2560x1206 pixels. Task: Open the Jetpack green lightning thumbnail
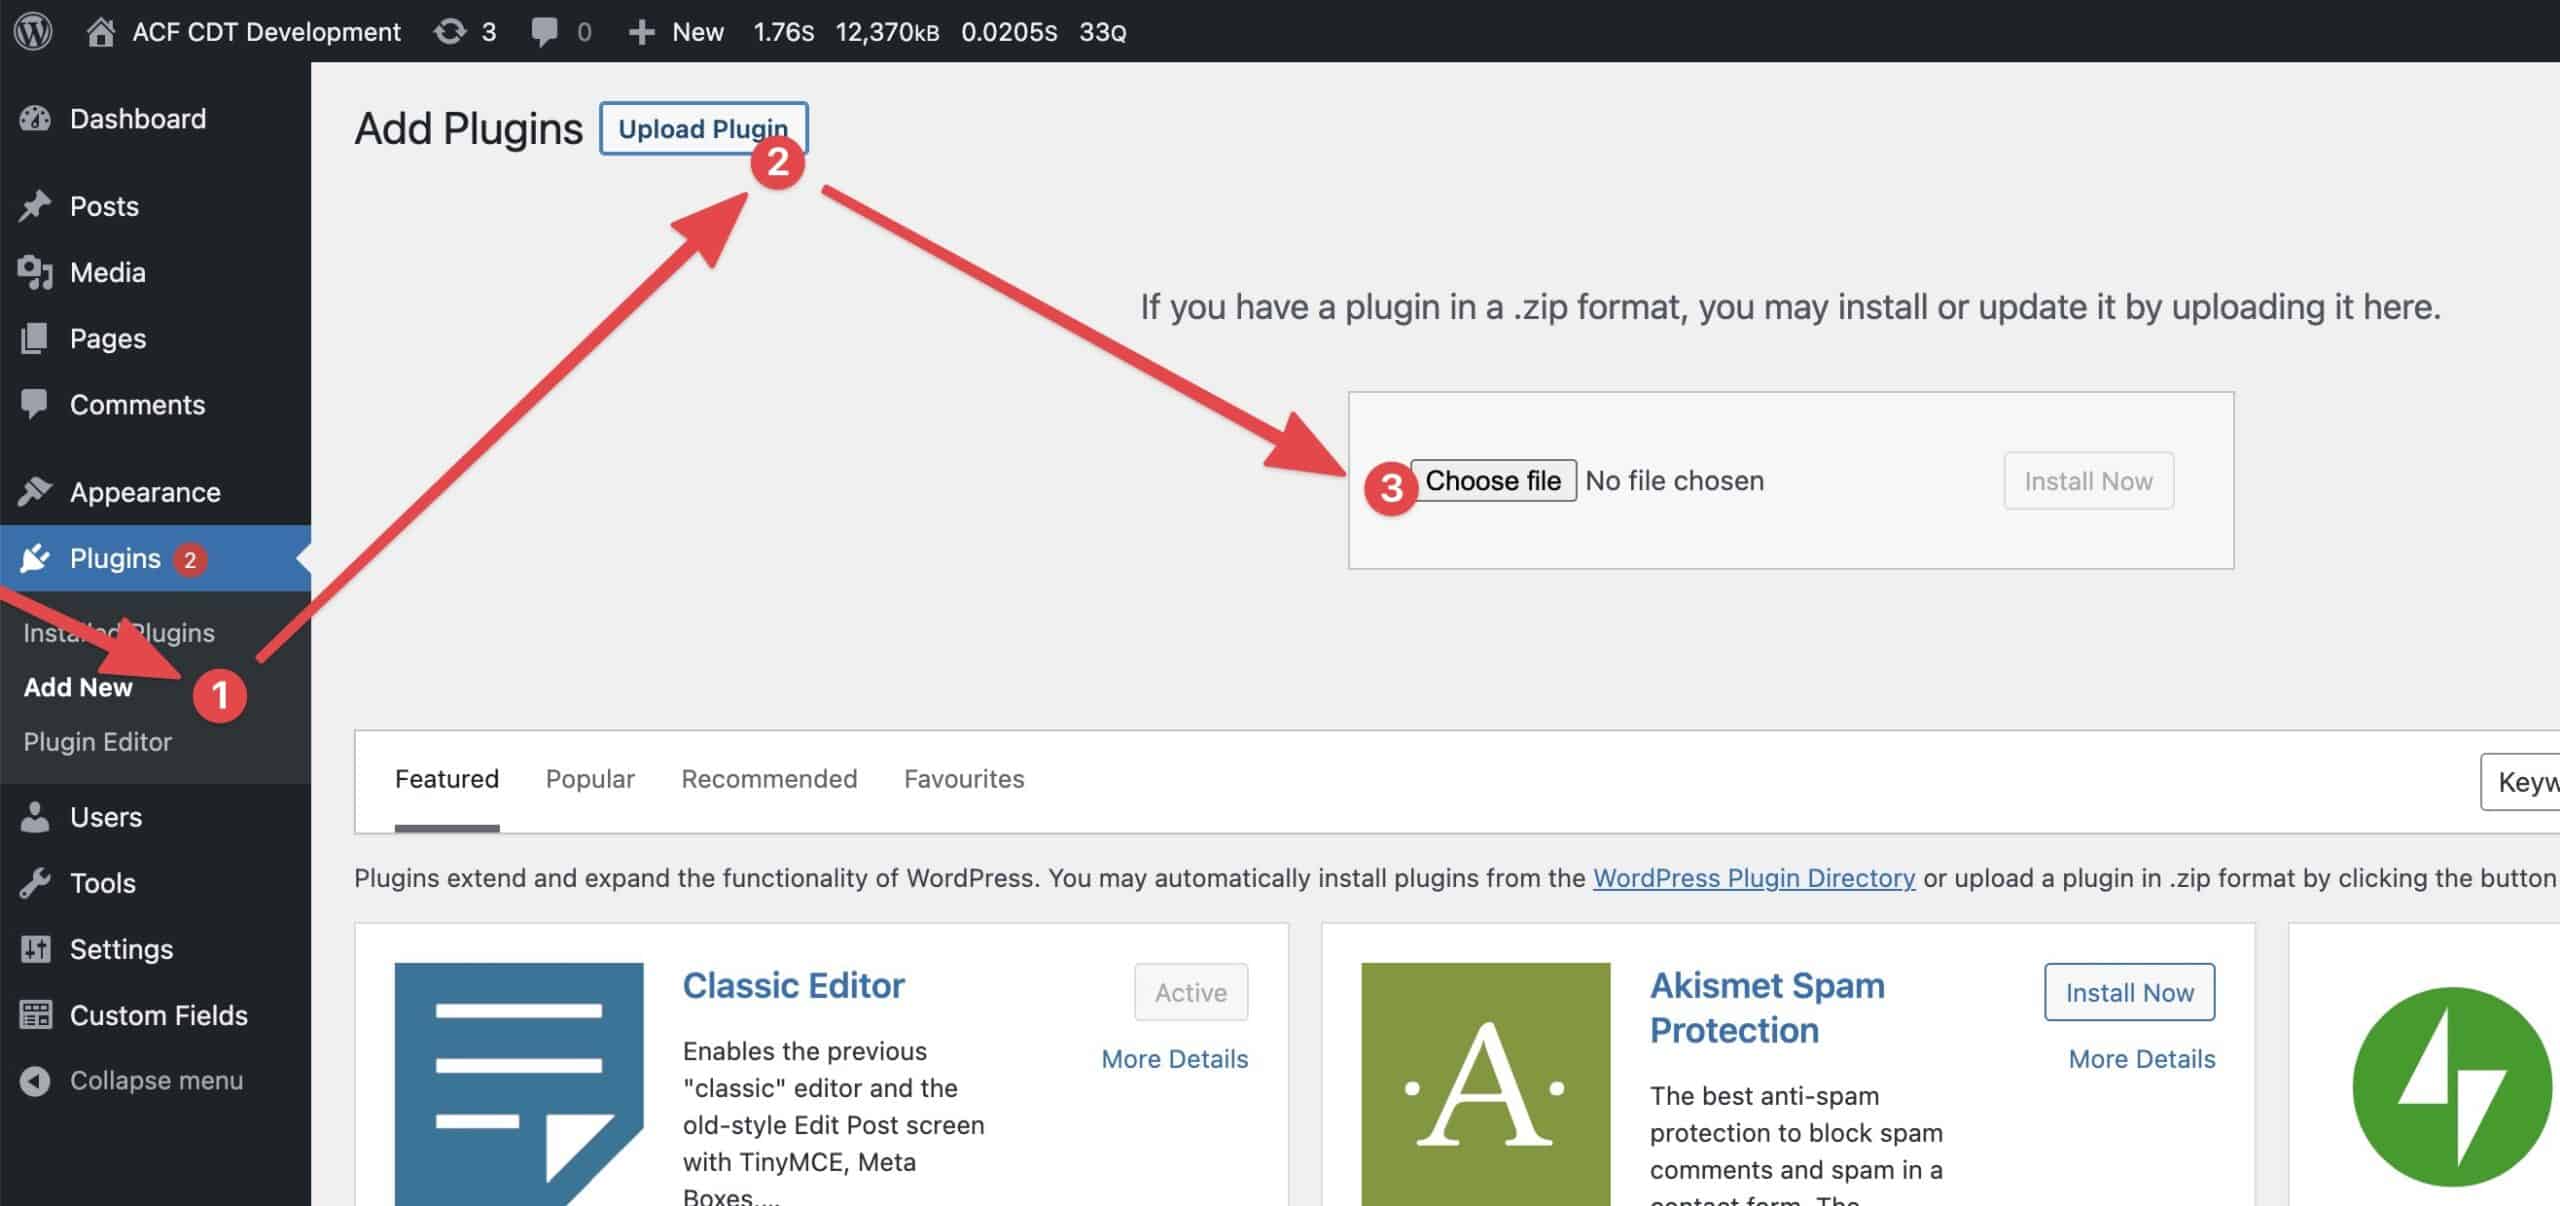click(2452, 1087)
